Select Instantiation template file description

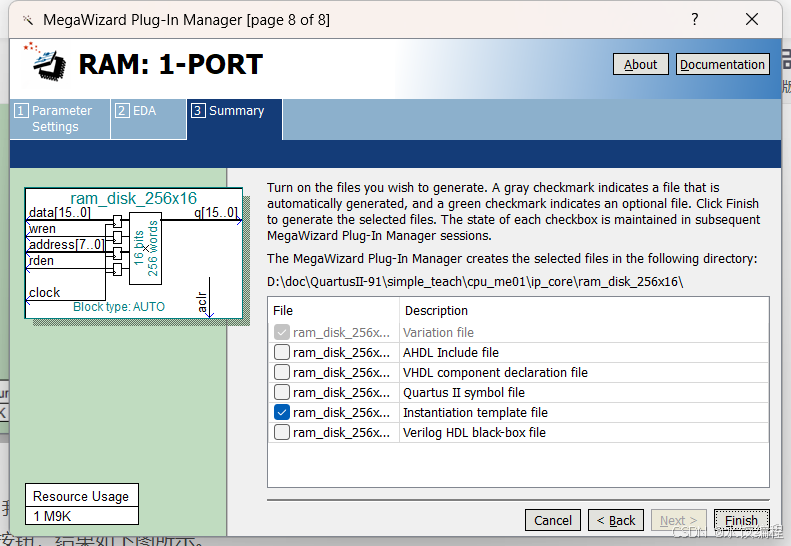(x=475, y=413)
